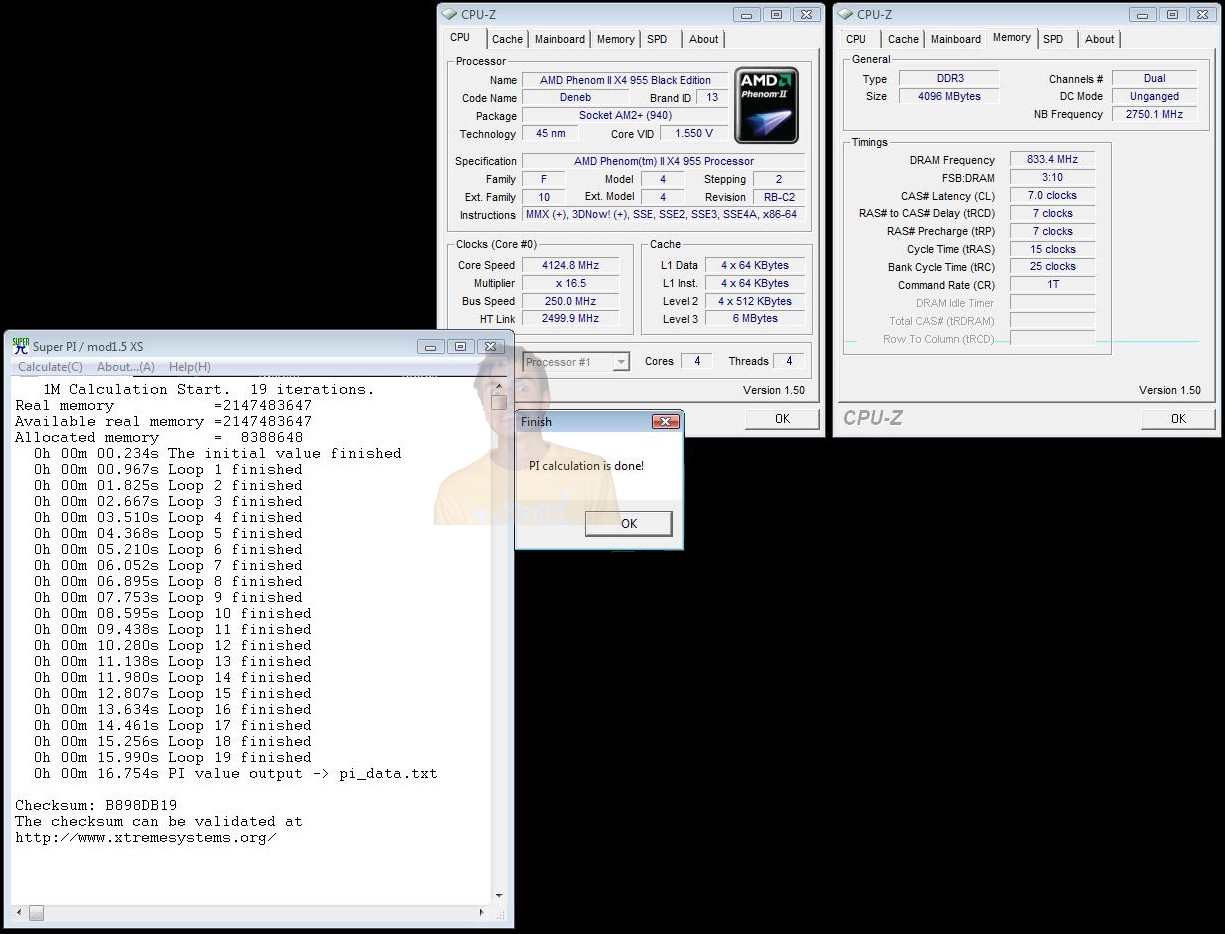Click the Multiplier x 16.5 field

[x=570, y=283]
